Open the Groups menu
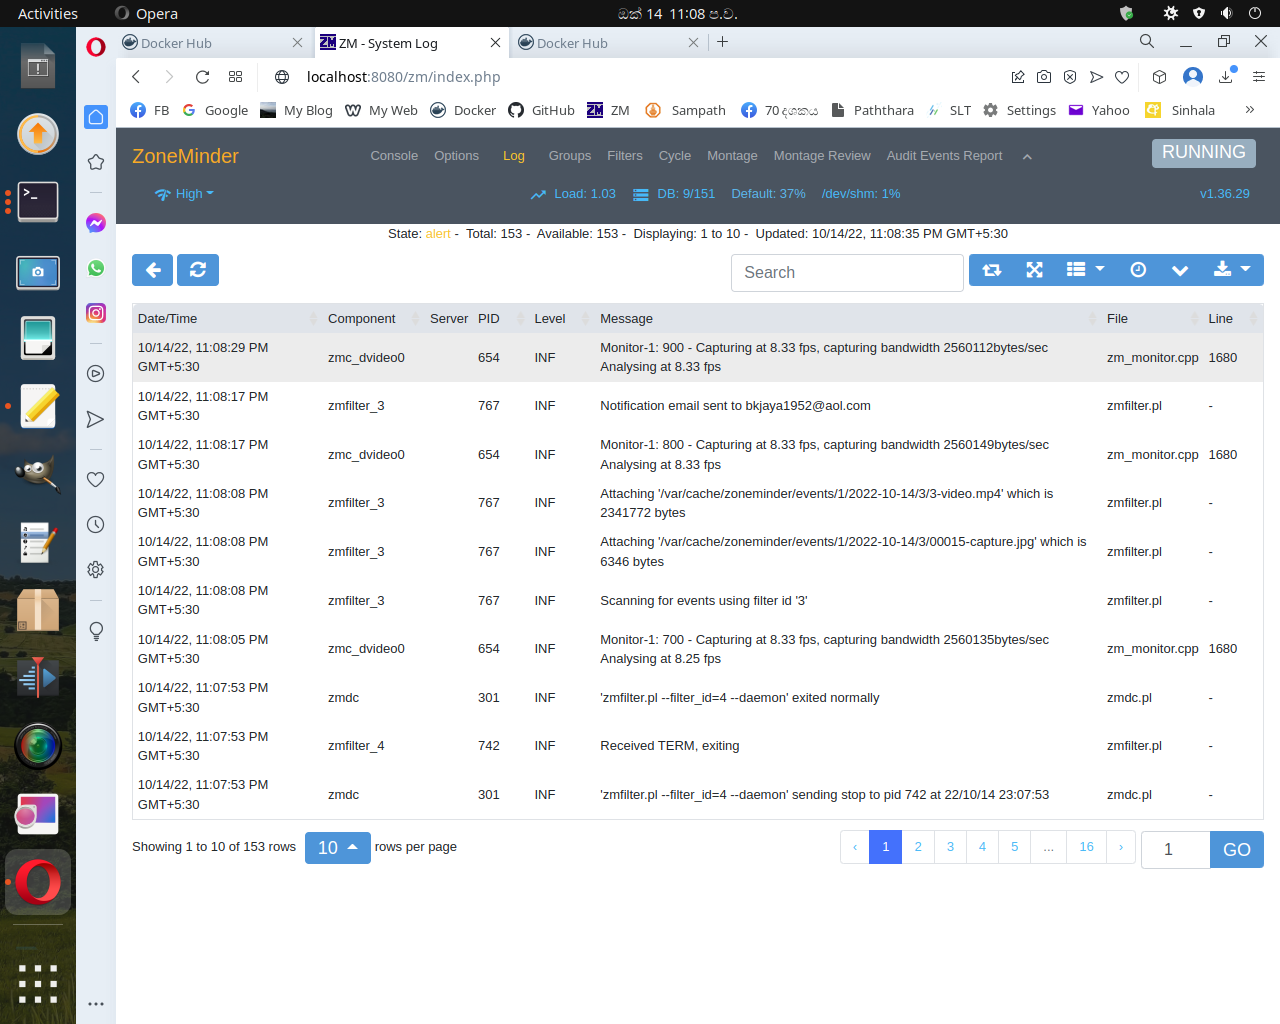 tap(570, 156)
